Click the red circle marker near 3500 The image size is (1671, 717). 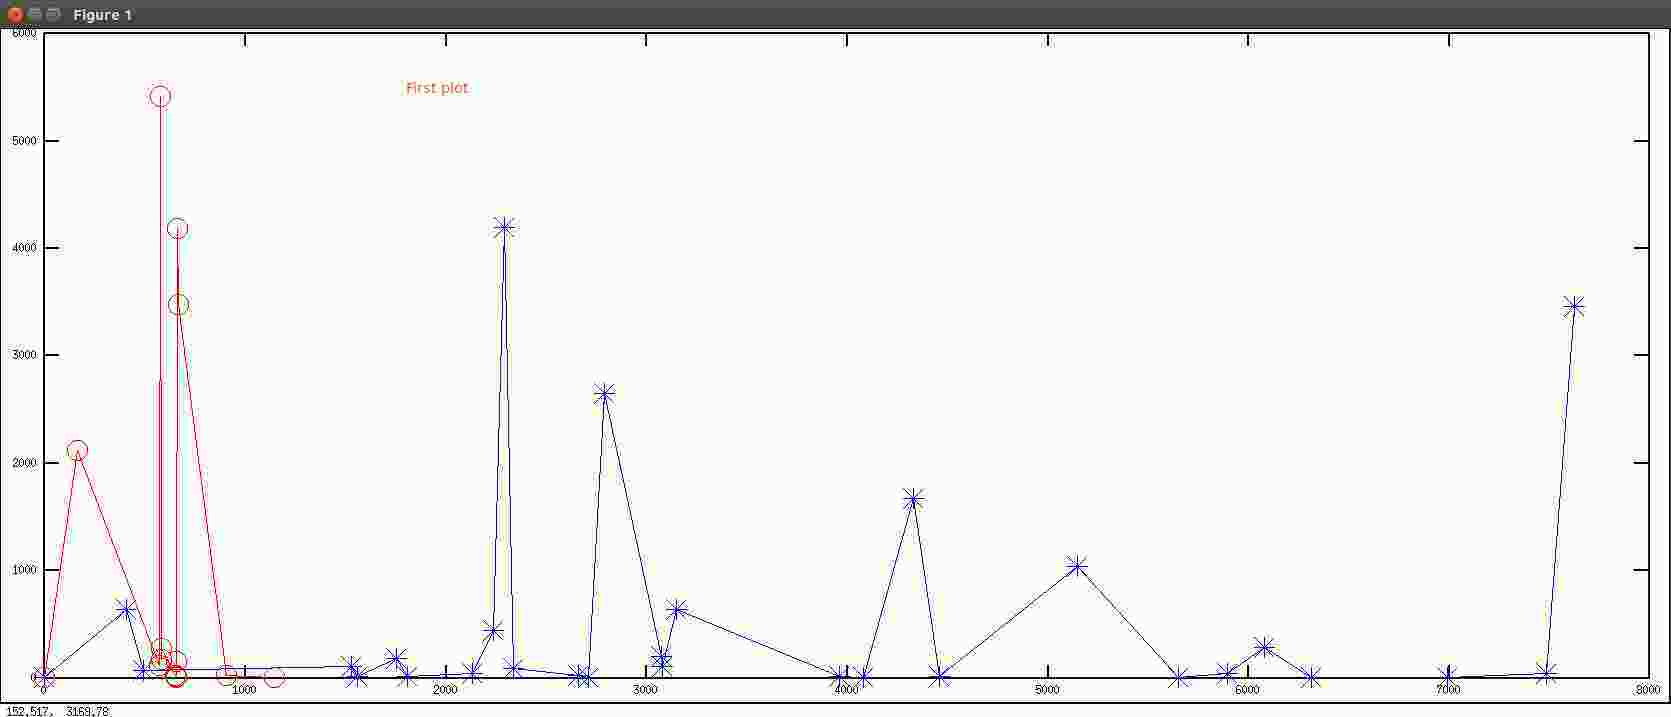[178, 305]
